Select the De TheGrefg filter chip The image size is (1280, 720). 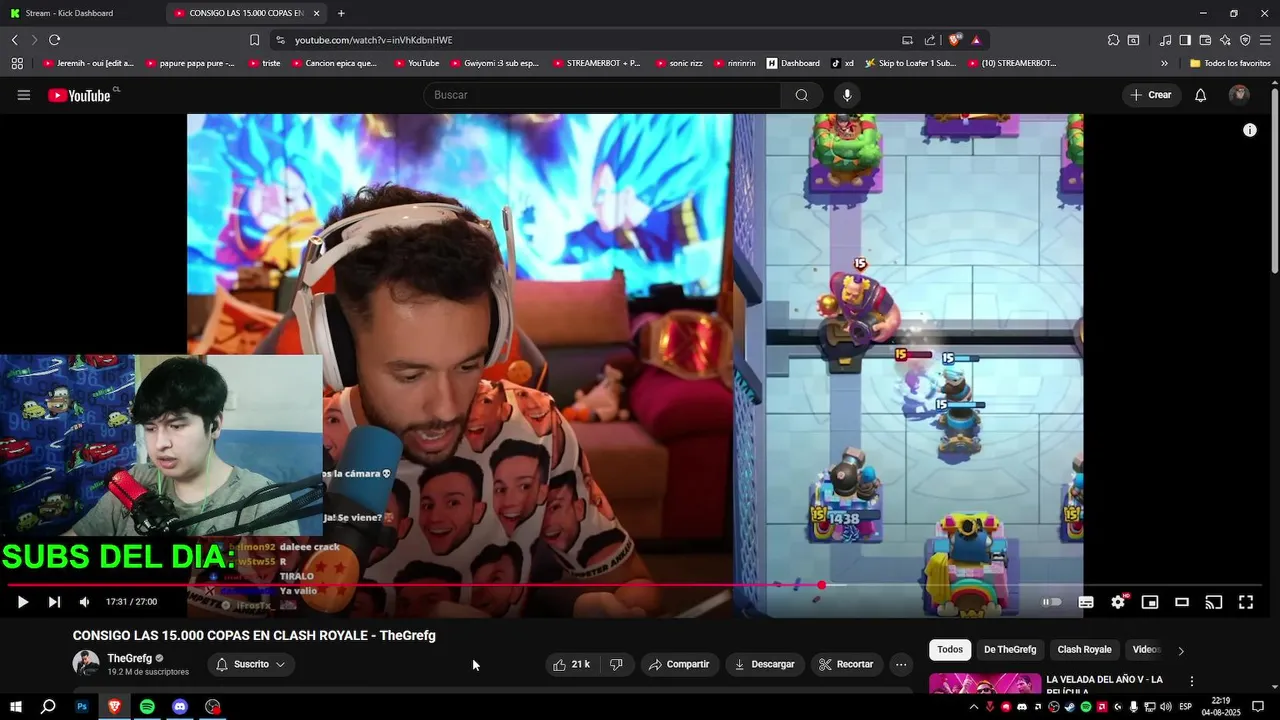[1010, 650]
